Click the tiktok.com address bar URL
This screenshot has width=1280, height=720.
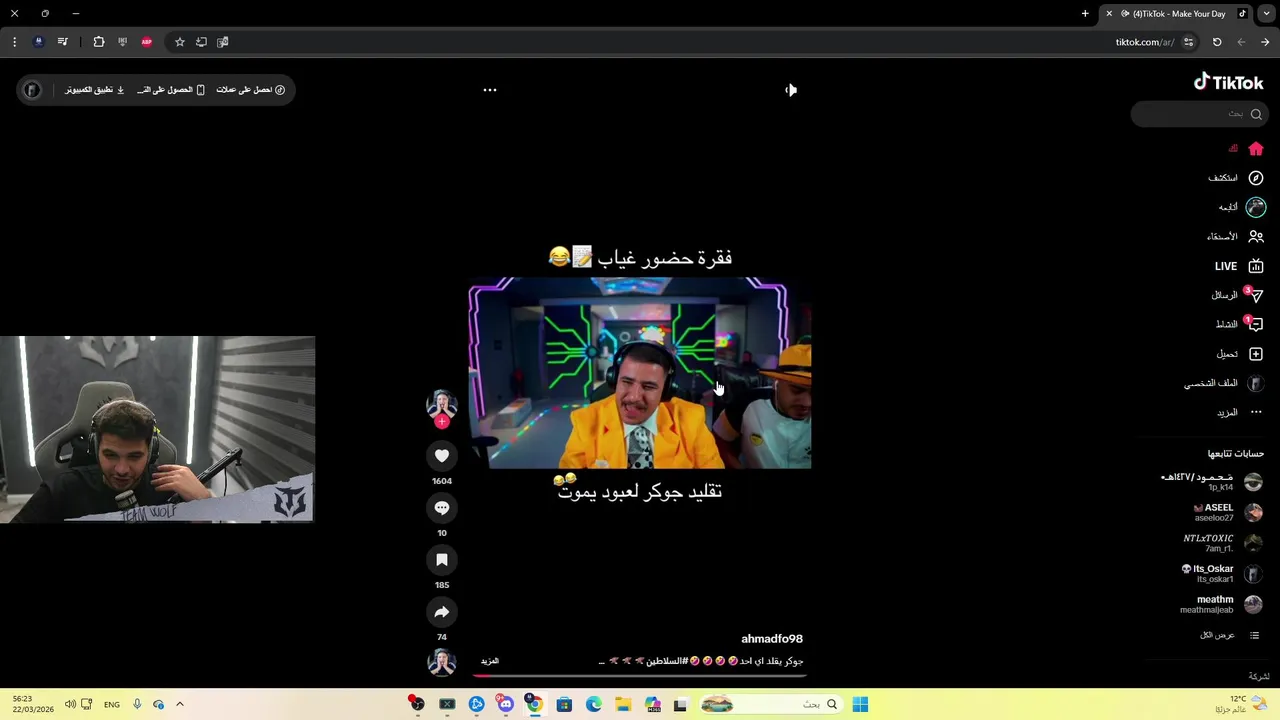tap(1144, 42)
